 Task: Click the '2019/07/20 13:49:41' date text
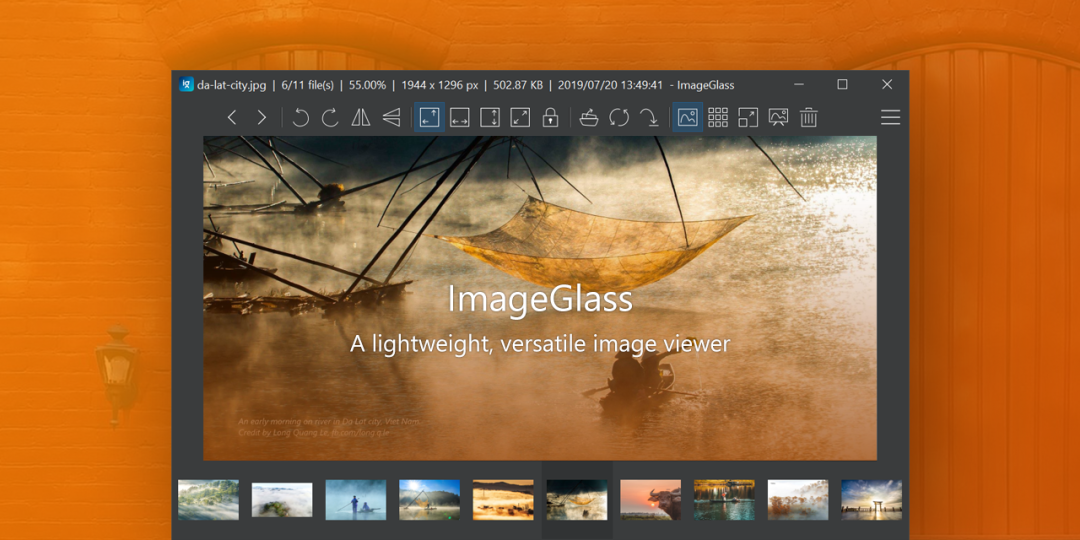[610, 85]
